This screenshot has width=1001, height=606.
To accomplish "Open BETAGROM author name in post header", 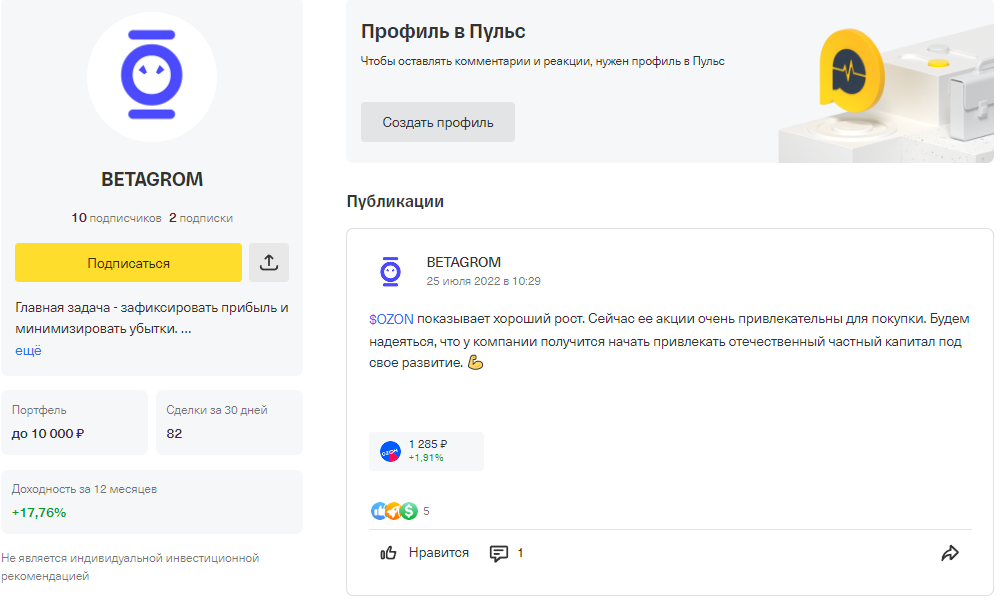I will 463,262.
